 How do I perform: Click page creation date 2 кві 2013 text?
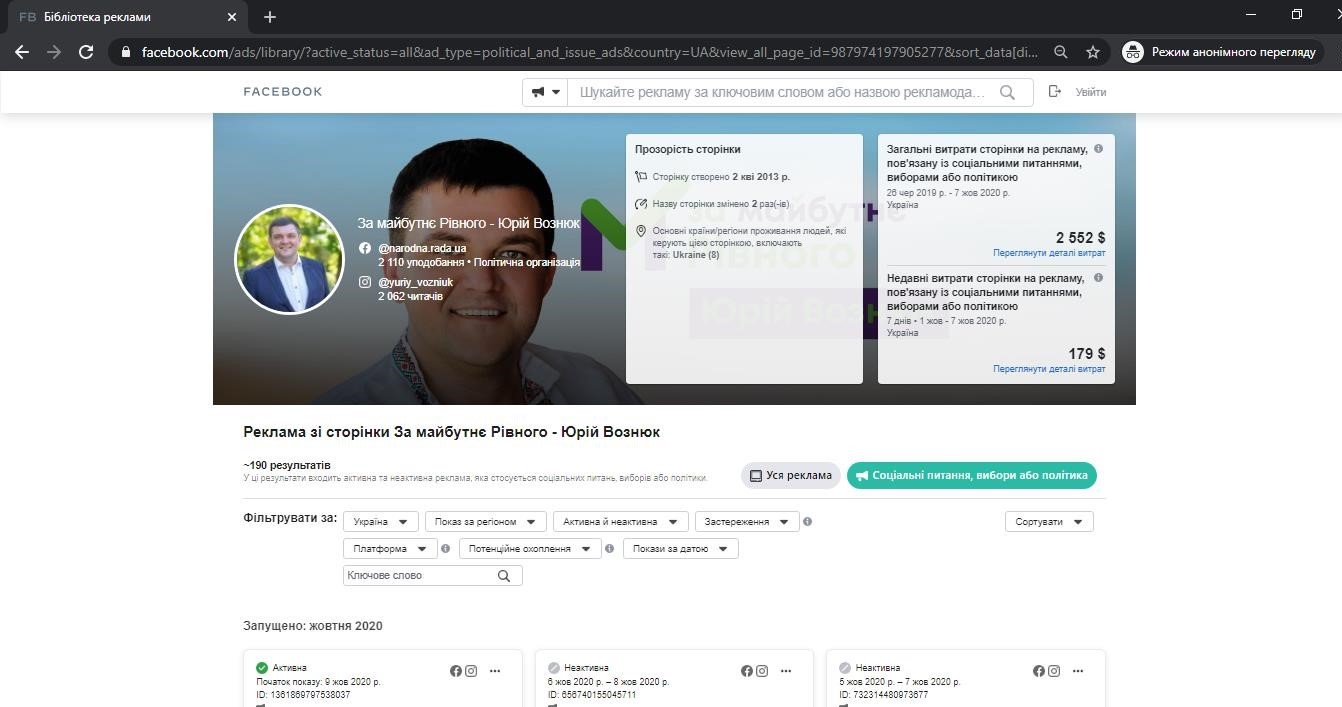760,177
